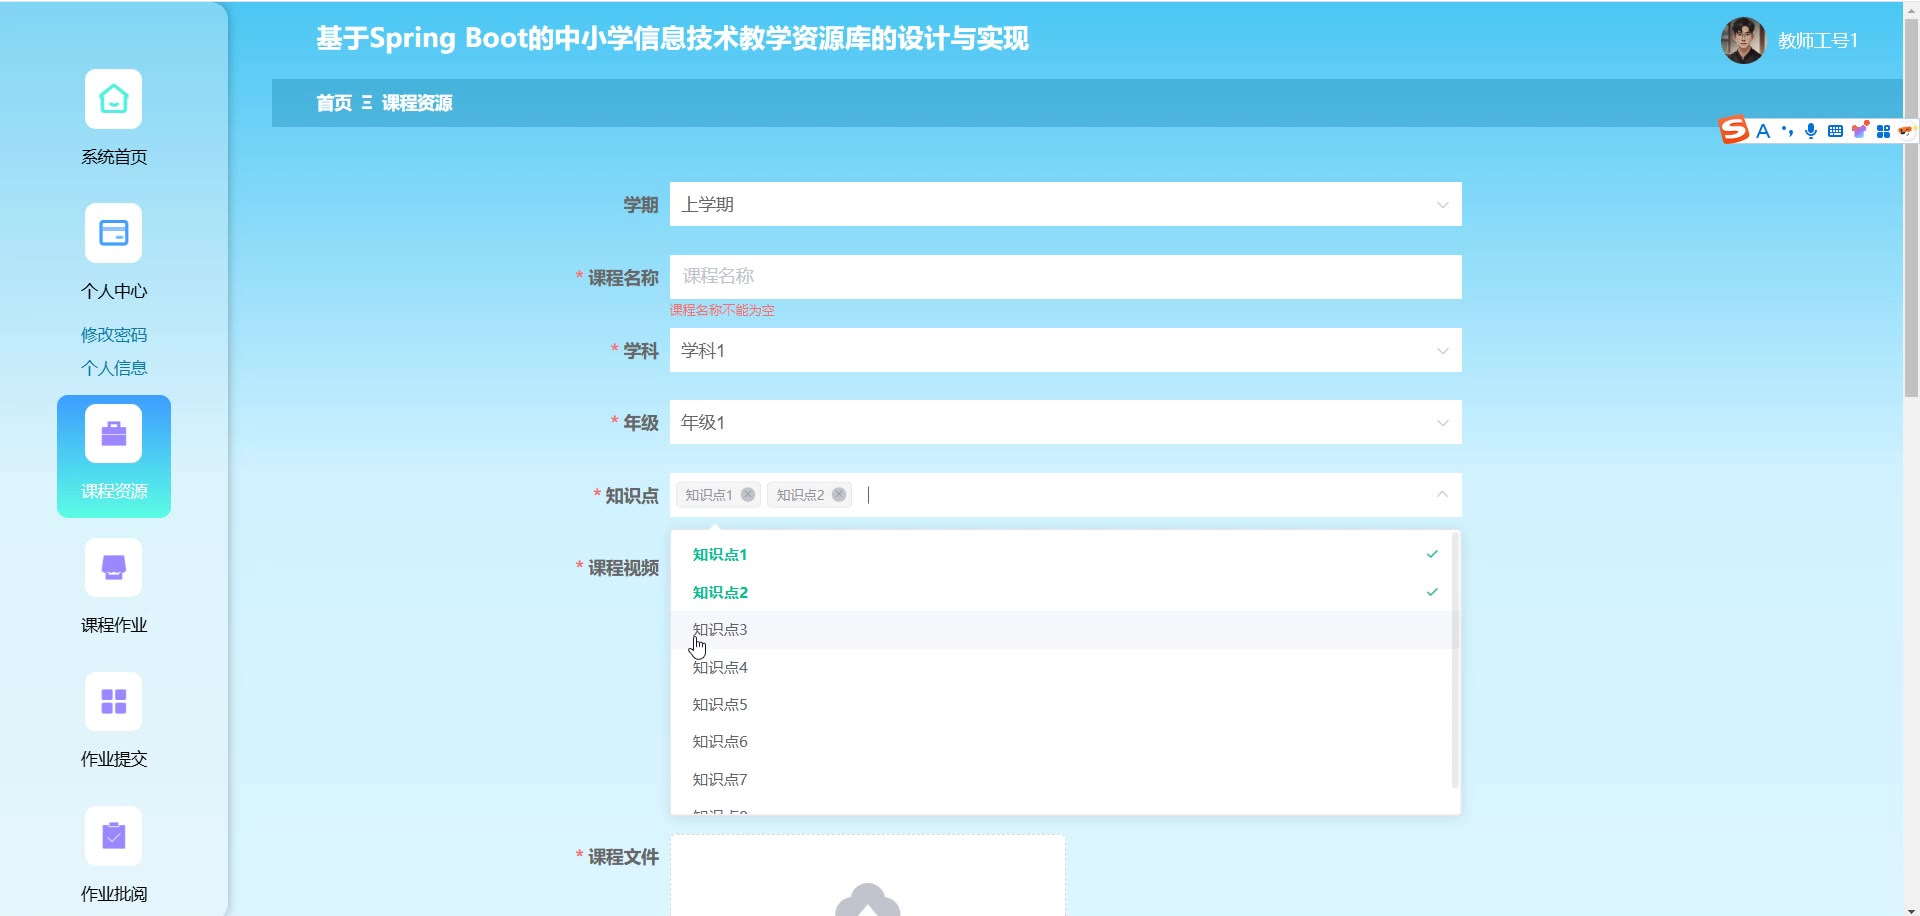Focus the 课程名称 text field
The image size is (1920, 916).
click(1066, 277)
